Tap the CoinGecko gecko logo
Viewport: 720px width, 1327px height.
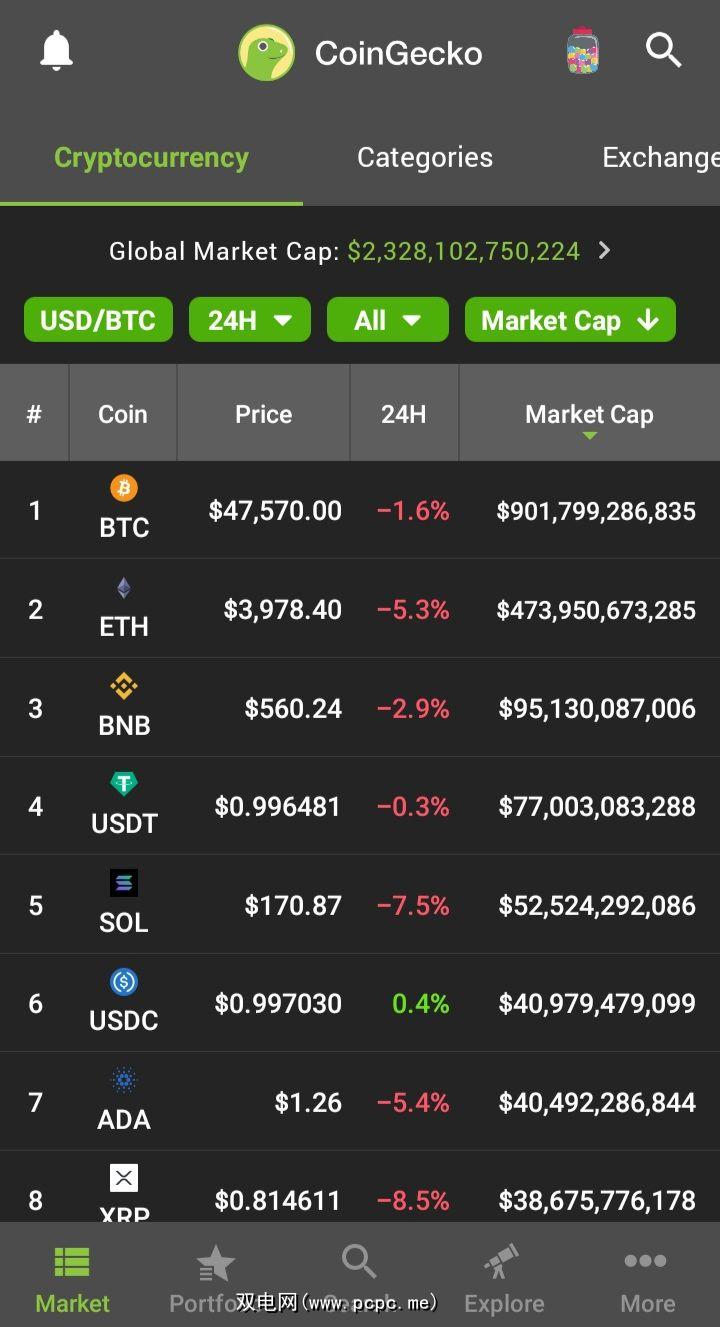pyautogui.click(x=266, y=53)
